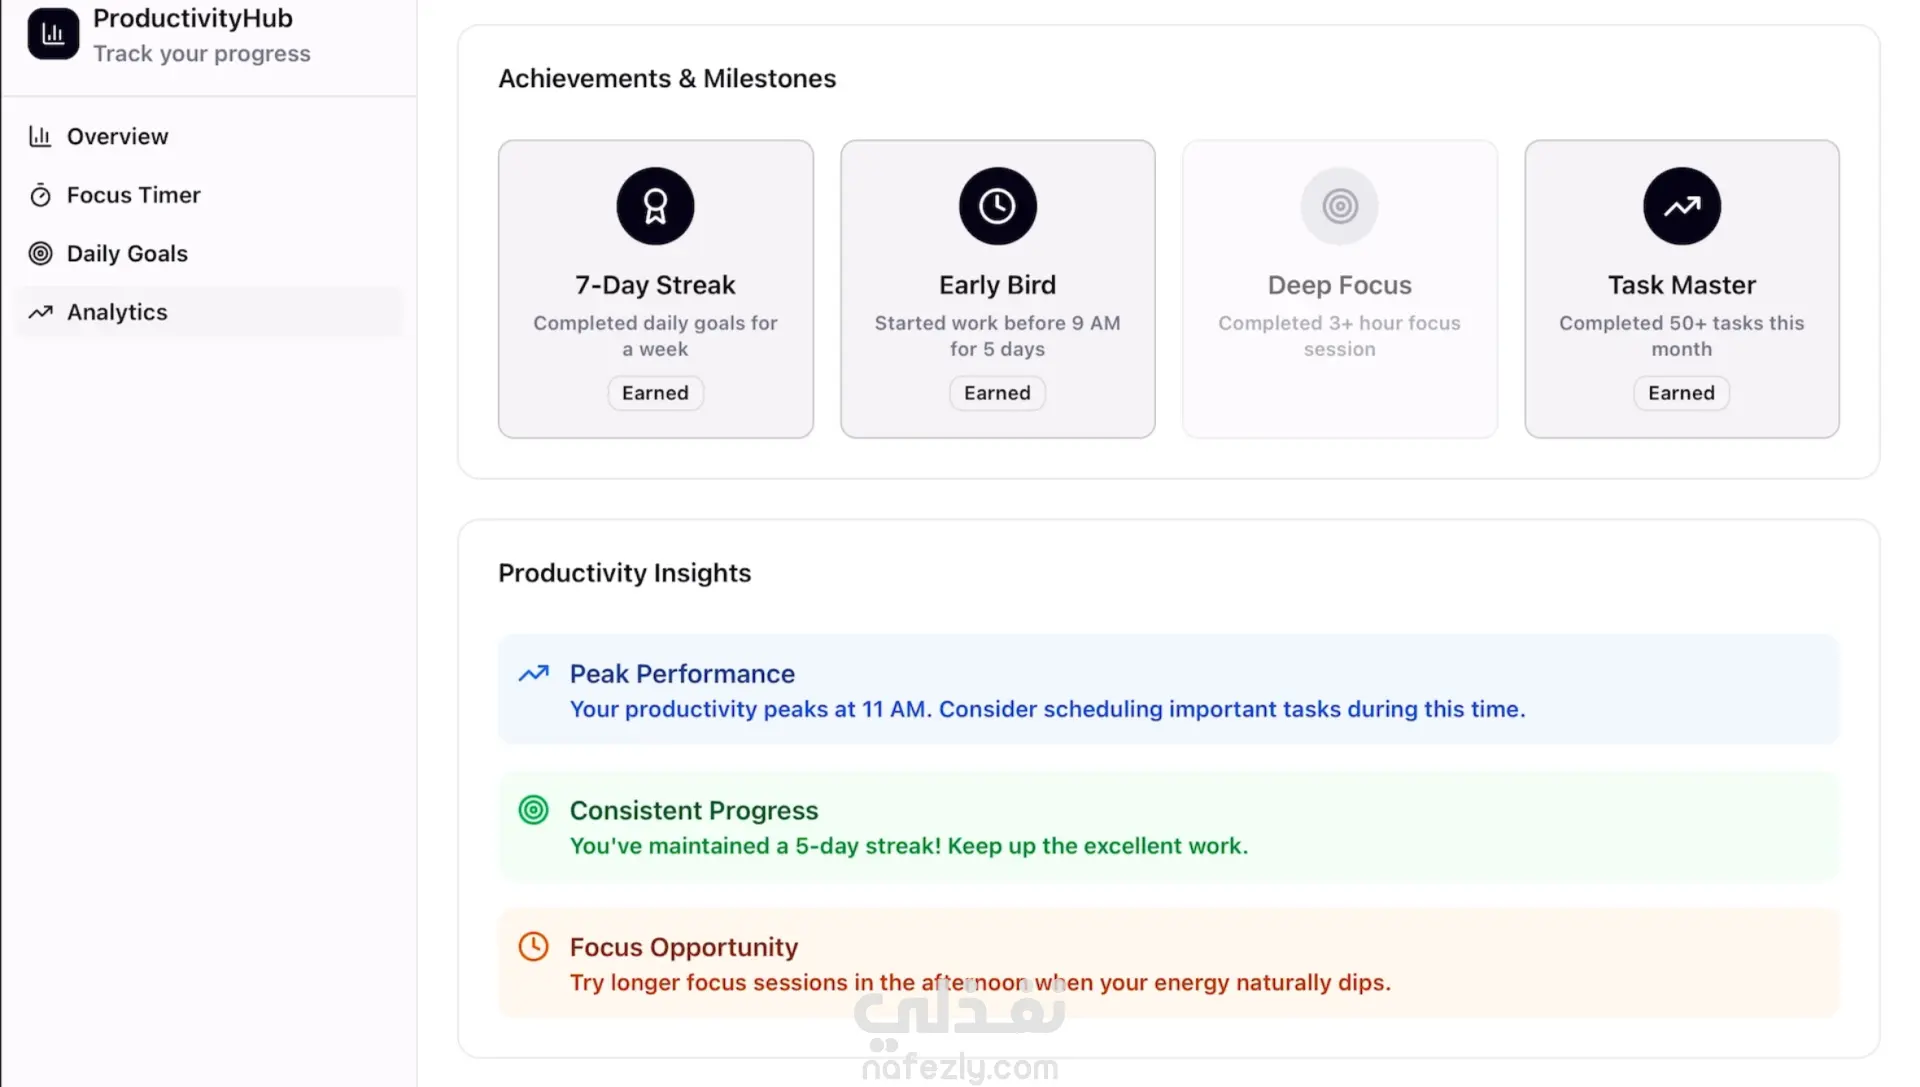Click the Achievements & Milestones heading
This screenshot has height=1087, width=1920.
[667, 78]
